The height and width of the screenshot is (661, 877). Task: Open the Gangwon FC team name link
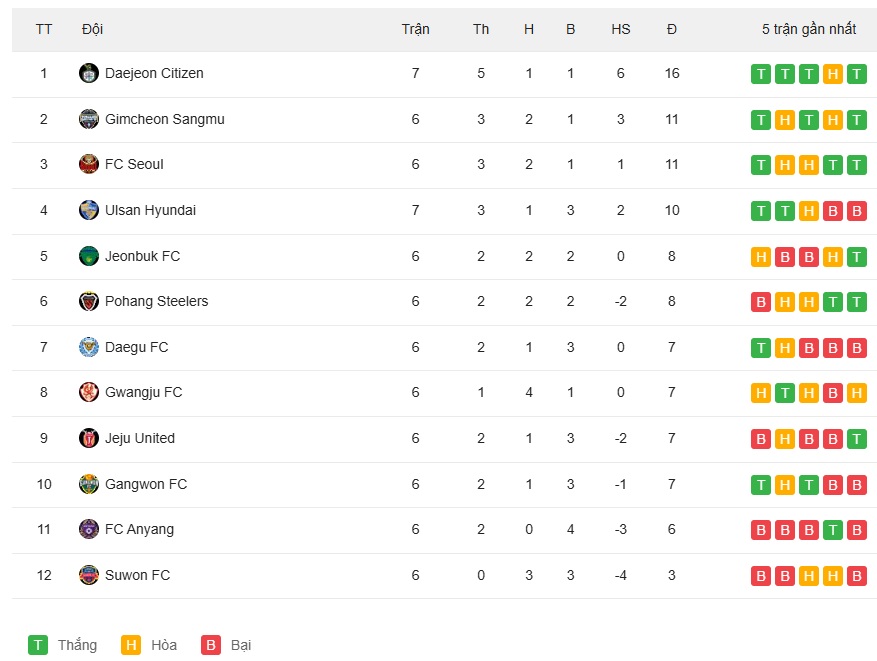tap(146, 484)
